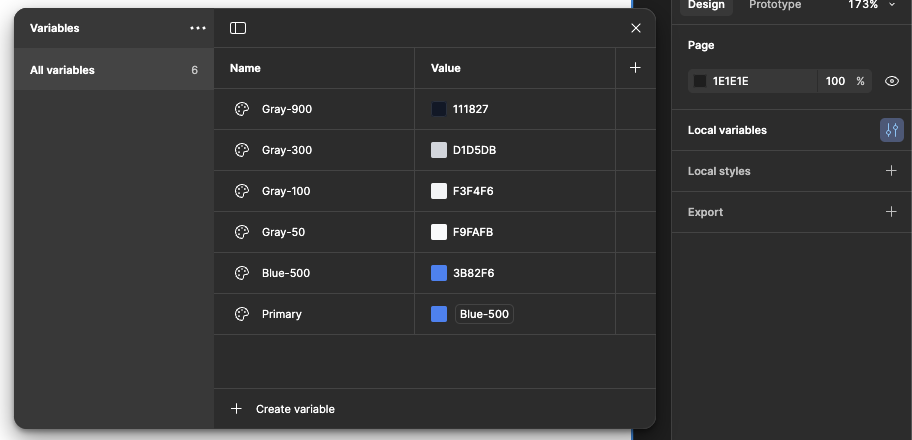Image resolution: width=912 pixels, height=440 pixels.
Task: Click the Blue-500 alias chip on Primary
Action: click(484, 314)
